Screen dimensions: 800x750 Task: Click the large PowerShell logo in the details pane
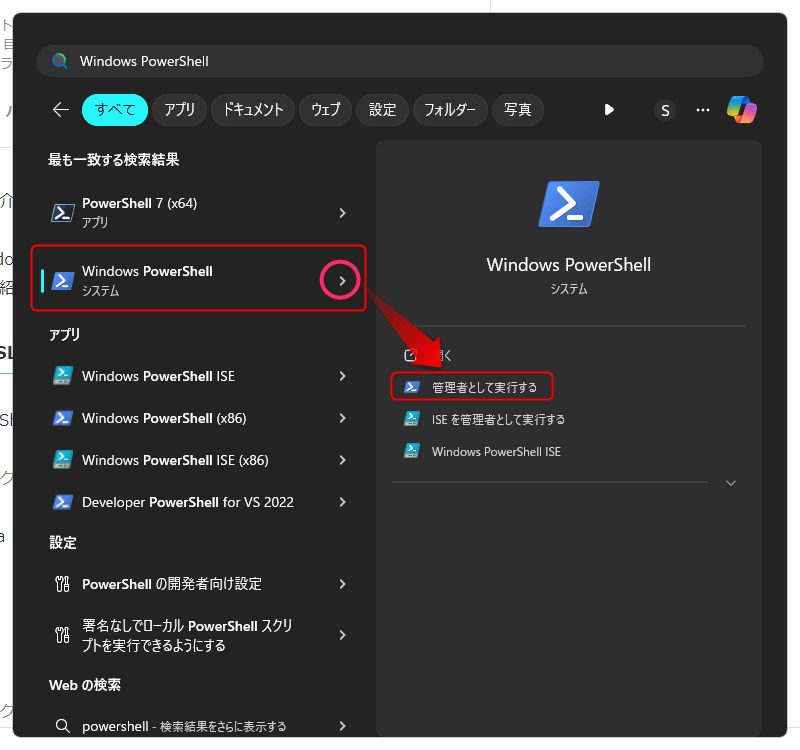[569, 204]
